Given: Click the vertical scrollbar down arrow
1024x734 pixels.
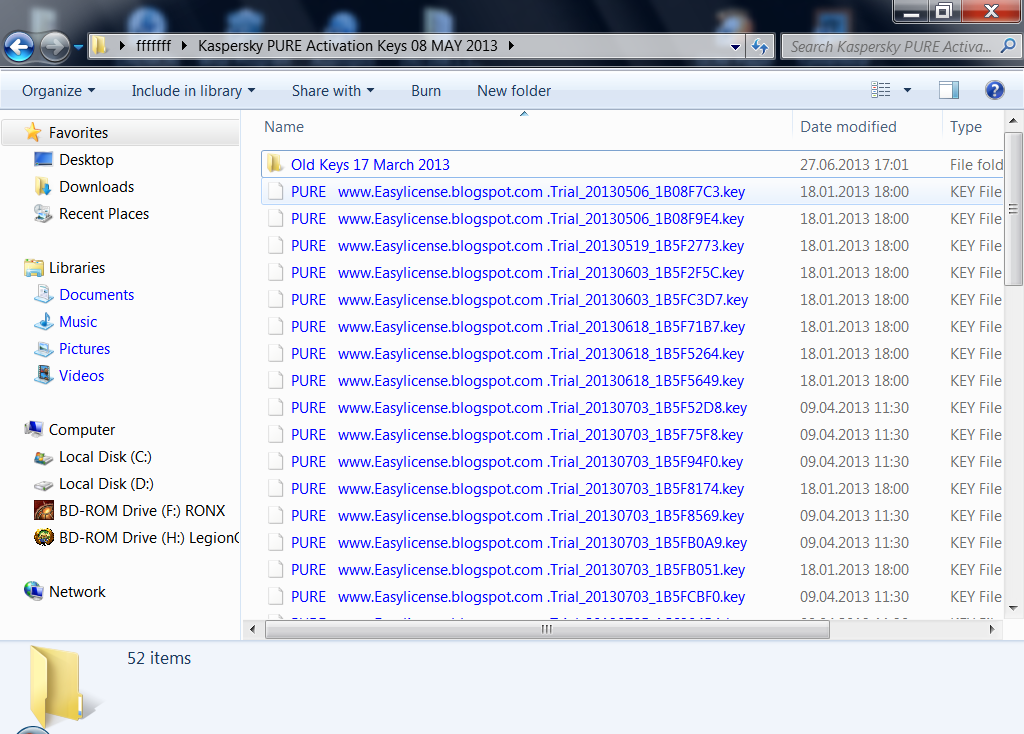Looking at the screenshot, I should (1013, 608).
